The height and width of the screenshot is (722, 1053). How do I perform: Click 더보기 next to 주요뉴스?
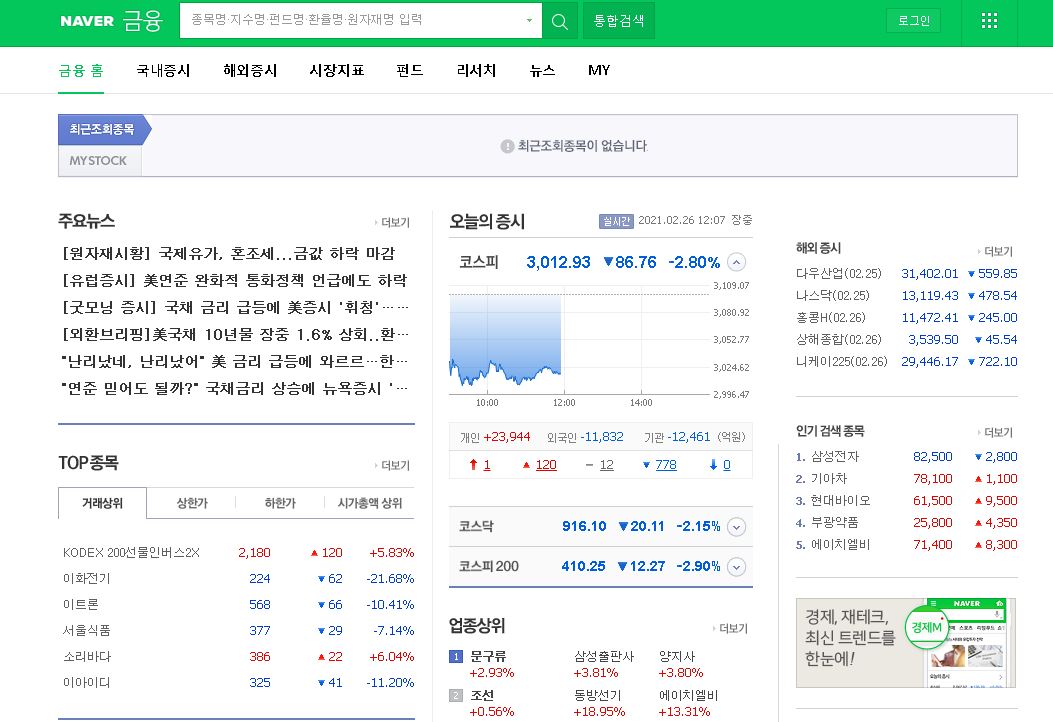click(393, 222)
